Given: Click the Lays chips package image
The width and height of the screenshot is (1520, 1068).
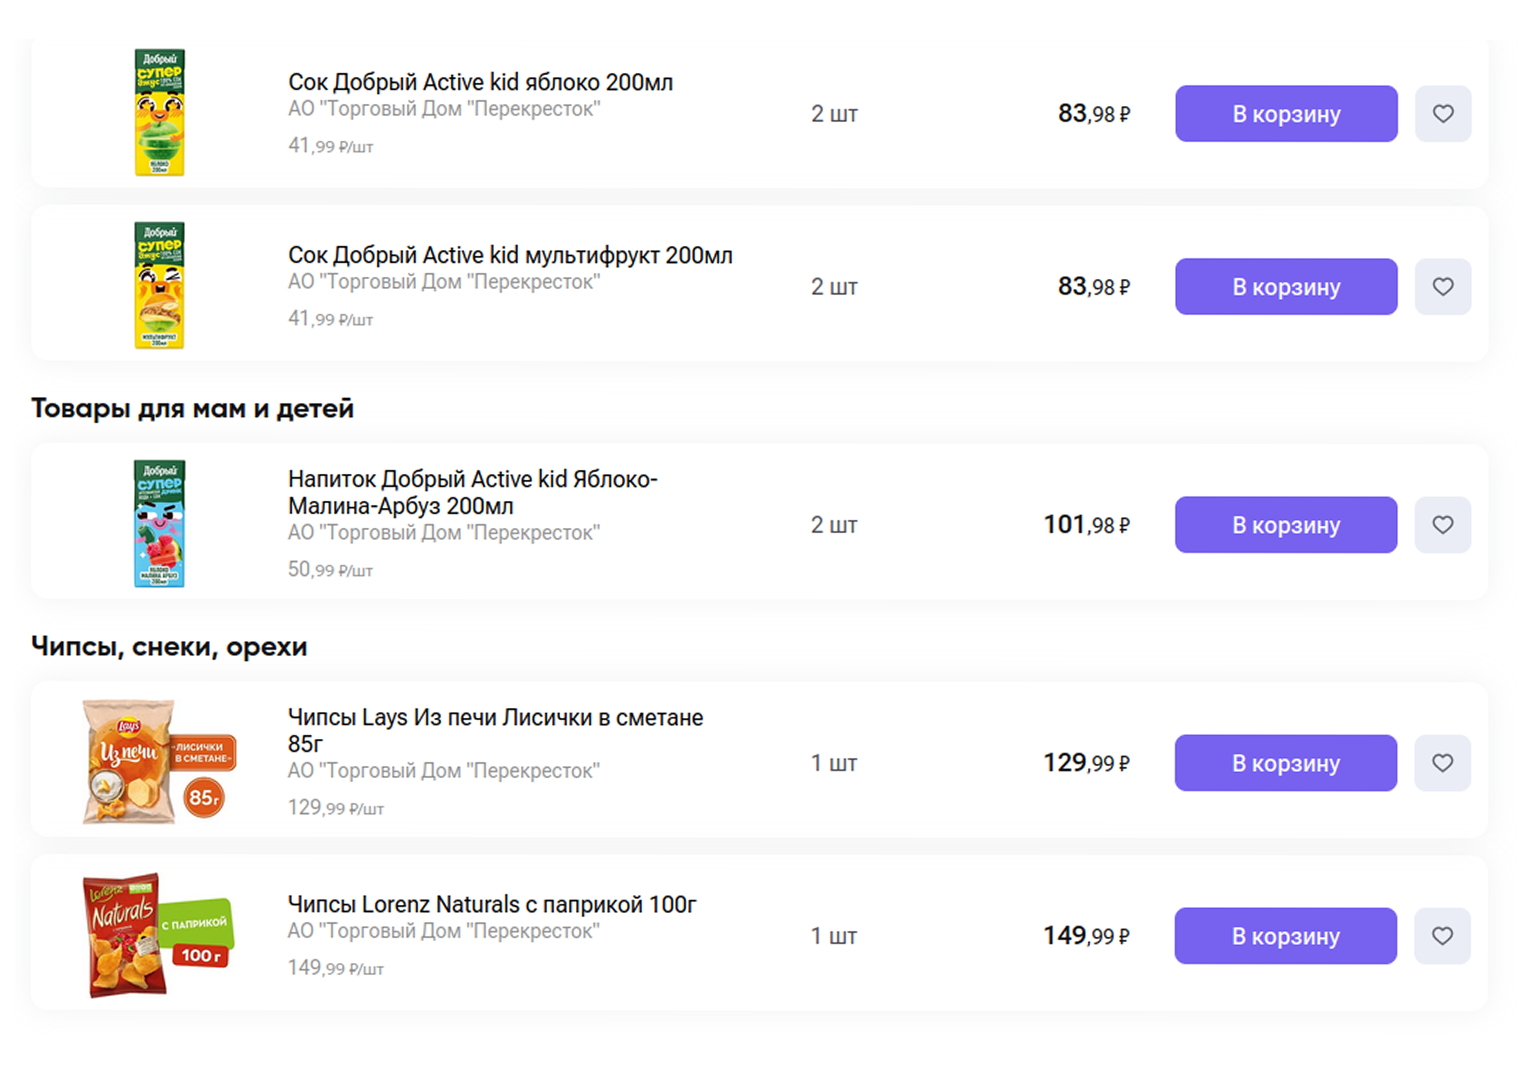Looking at the screenshot, I should [158, 762].
